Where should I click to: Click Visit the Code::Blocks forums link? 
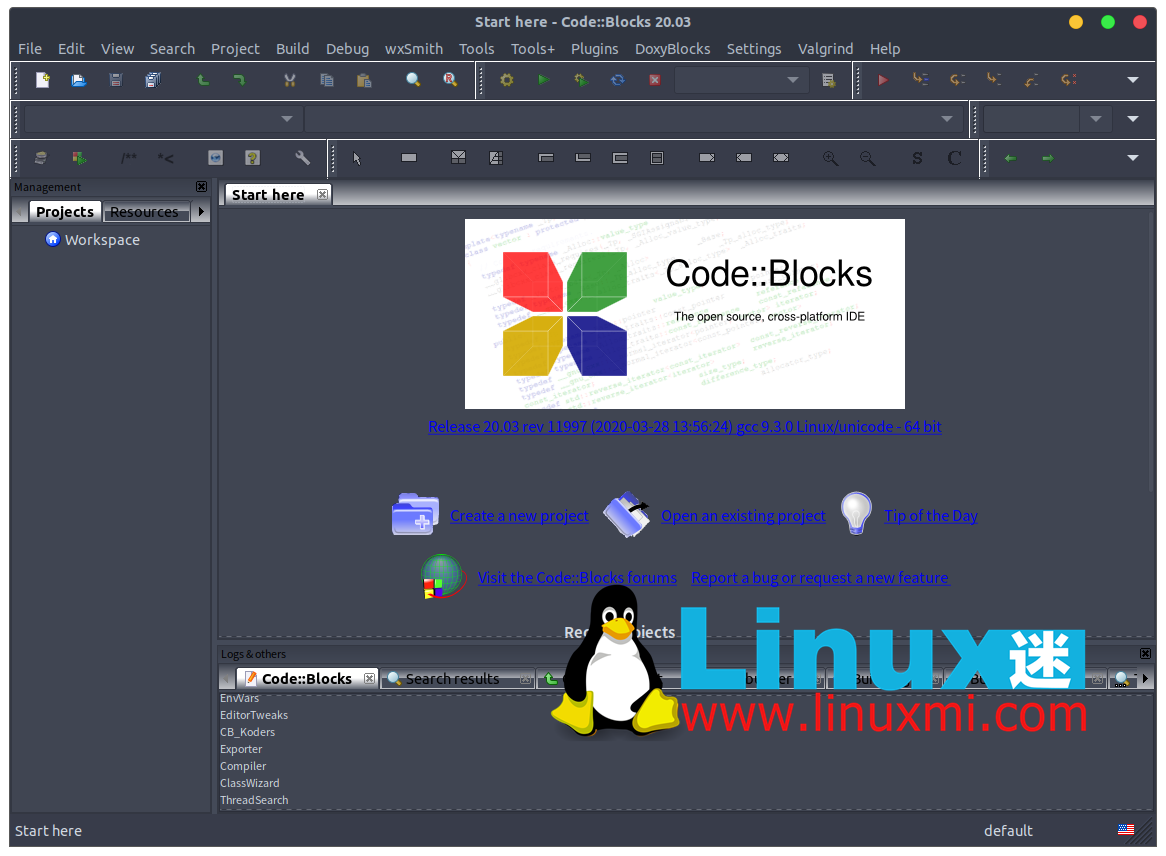tap(577, 577)
